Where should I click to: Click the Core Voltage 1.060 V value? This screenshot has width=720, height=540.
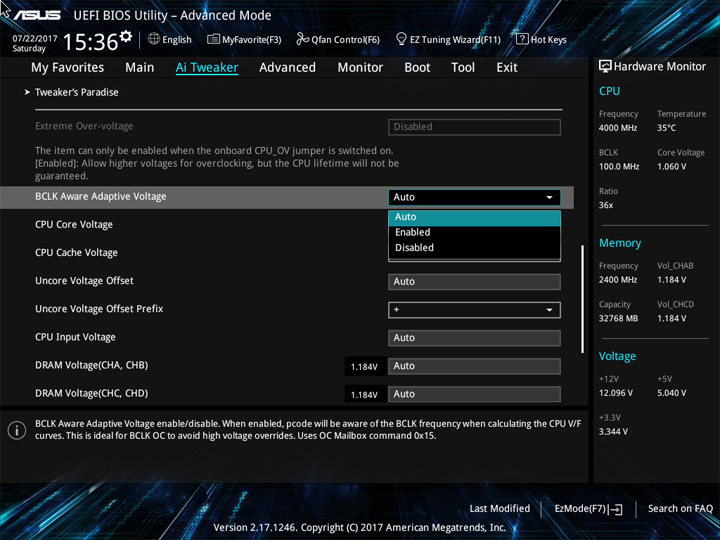[x=671, y=167]
